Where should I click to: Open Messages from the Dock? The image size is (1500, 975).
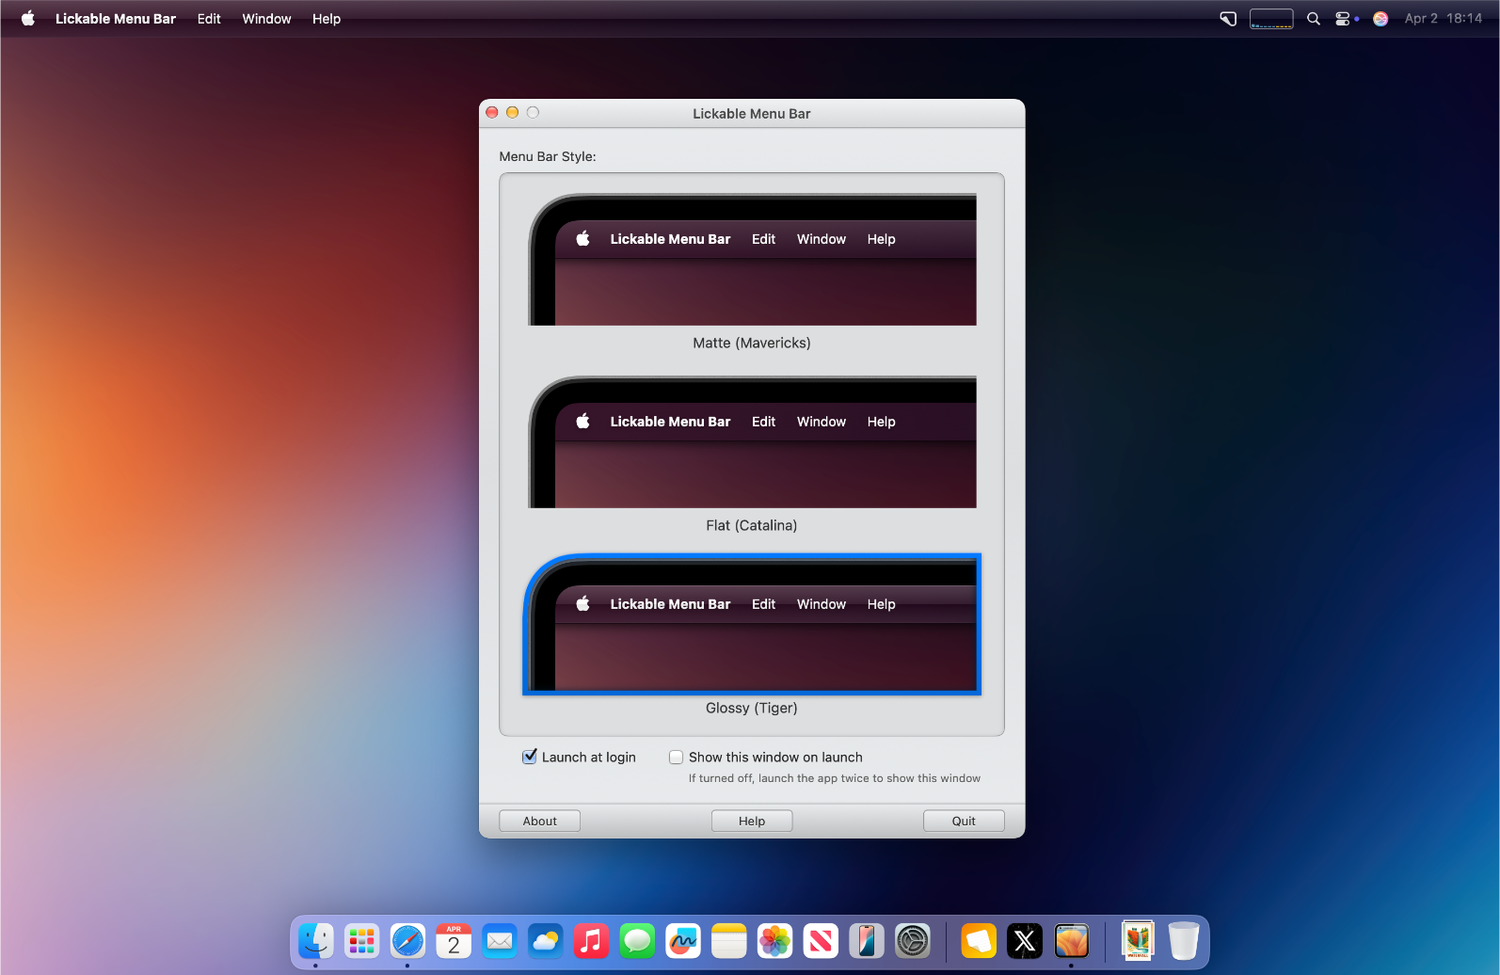(x=637, y=941)
